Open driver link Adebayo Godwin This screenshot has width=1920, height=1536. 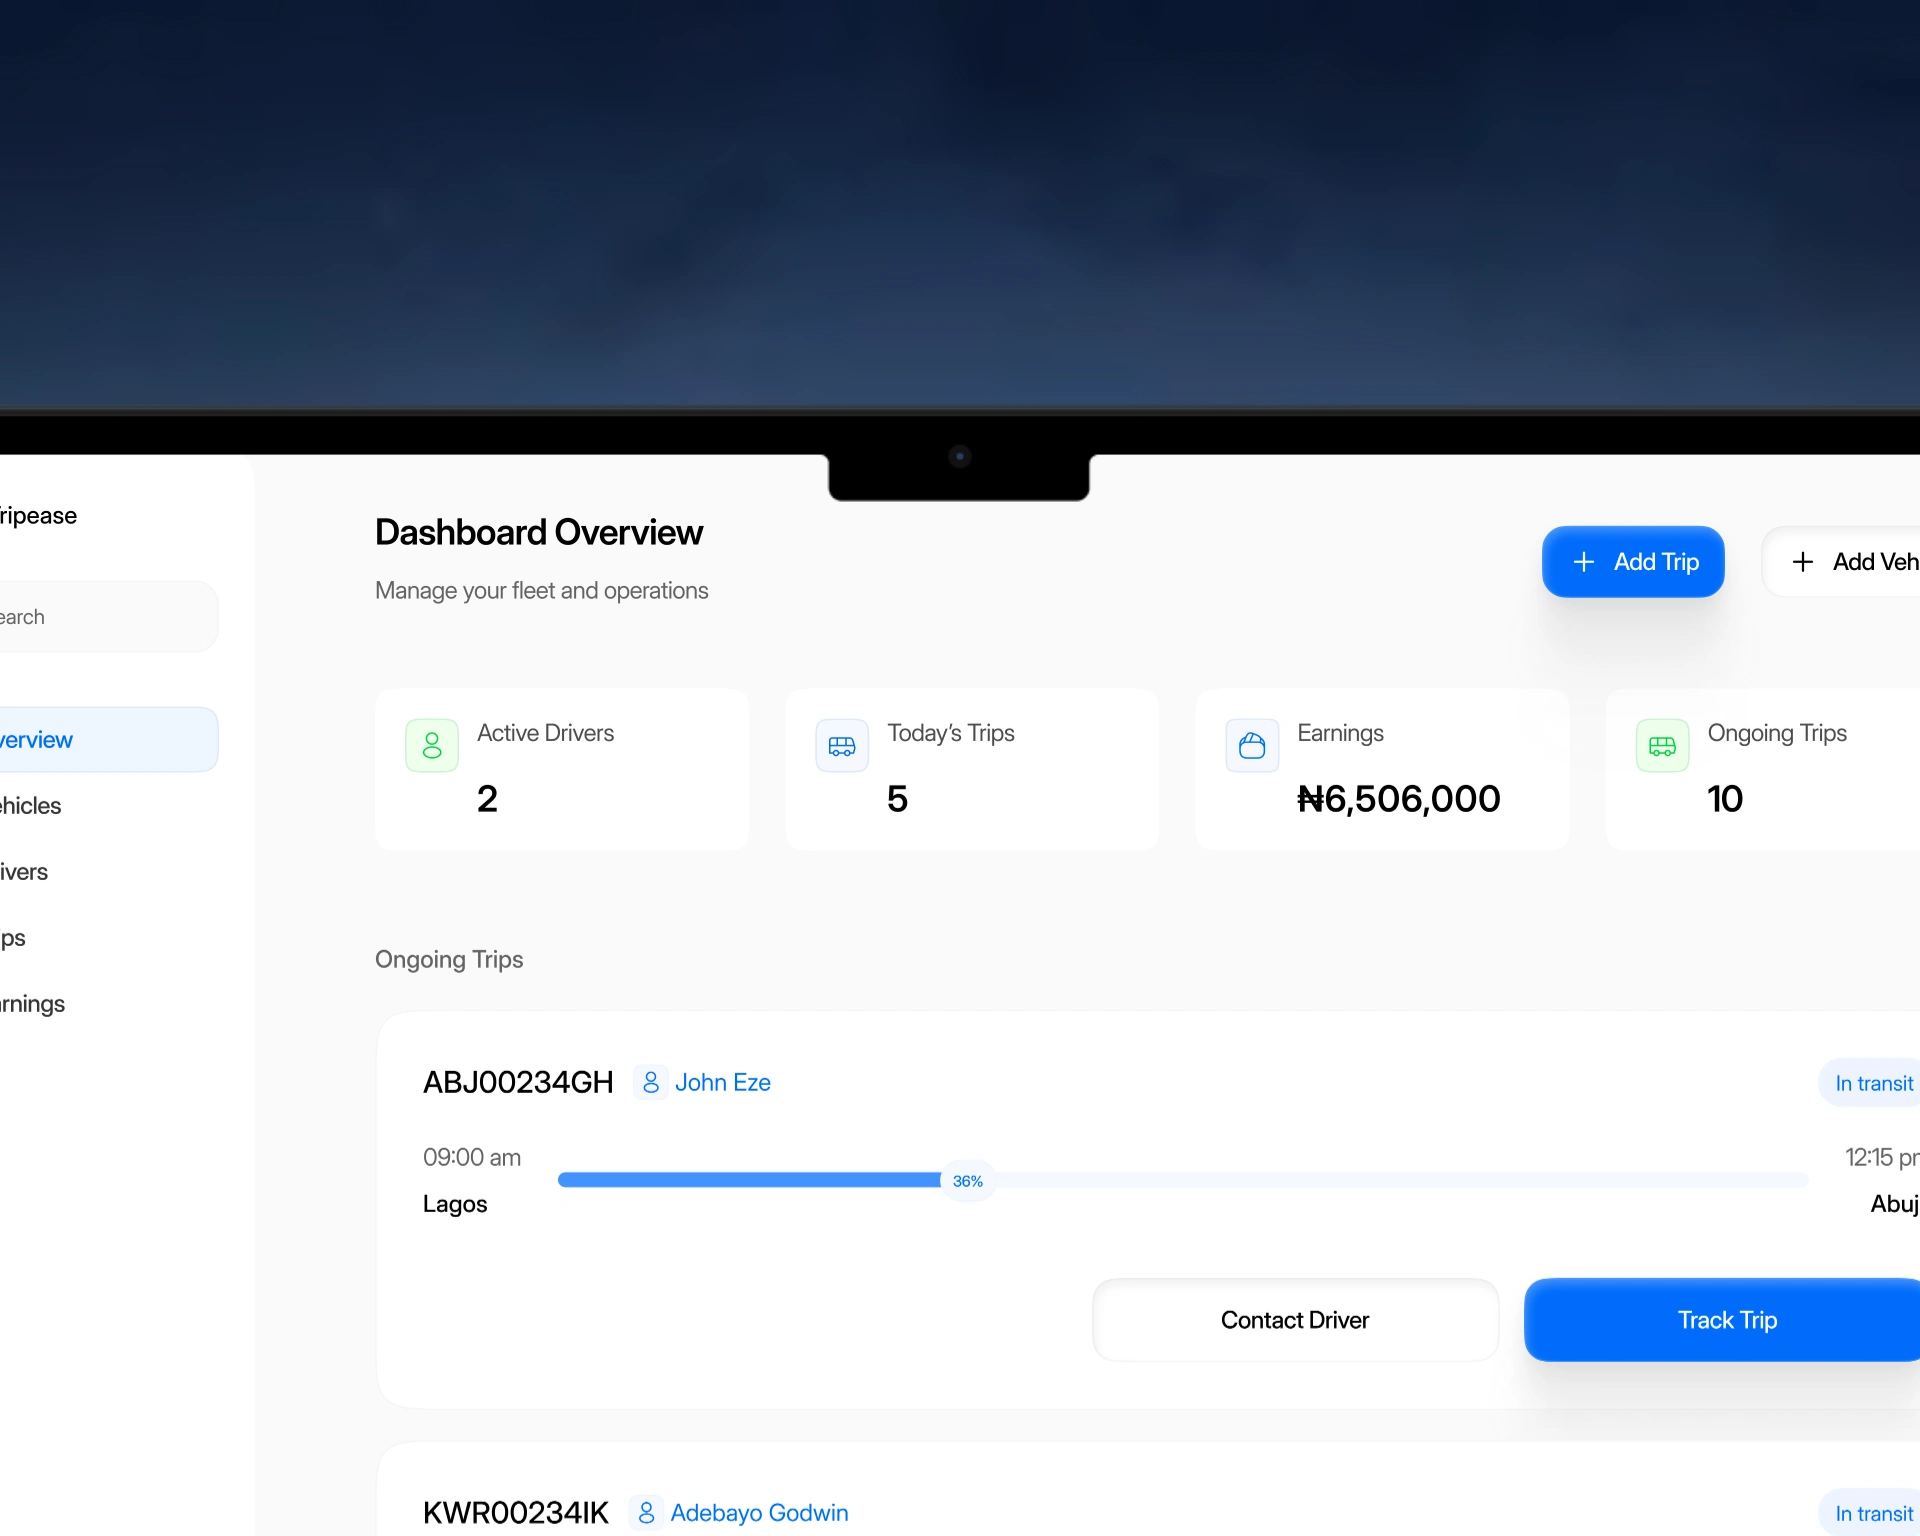(759, 1512)
